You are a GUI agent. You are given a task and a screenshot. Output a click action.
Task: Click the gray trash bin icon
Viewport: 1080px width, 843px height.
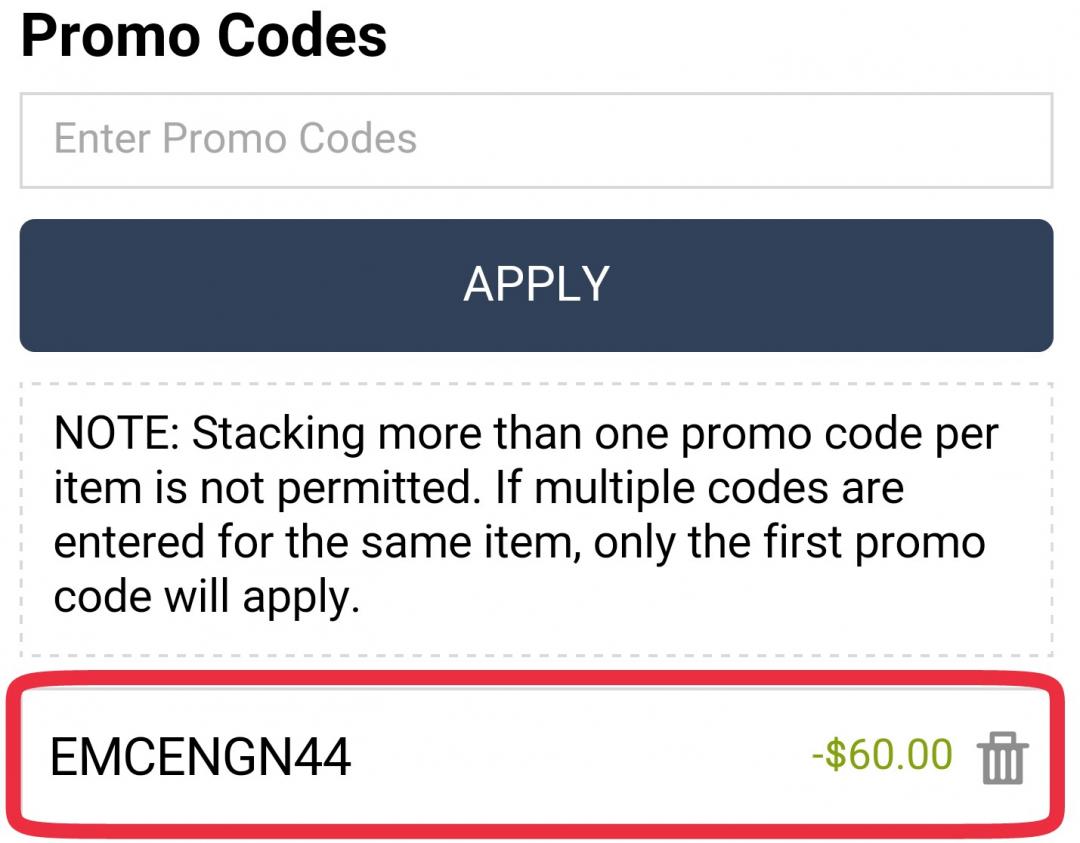pos(1001,757)
